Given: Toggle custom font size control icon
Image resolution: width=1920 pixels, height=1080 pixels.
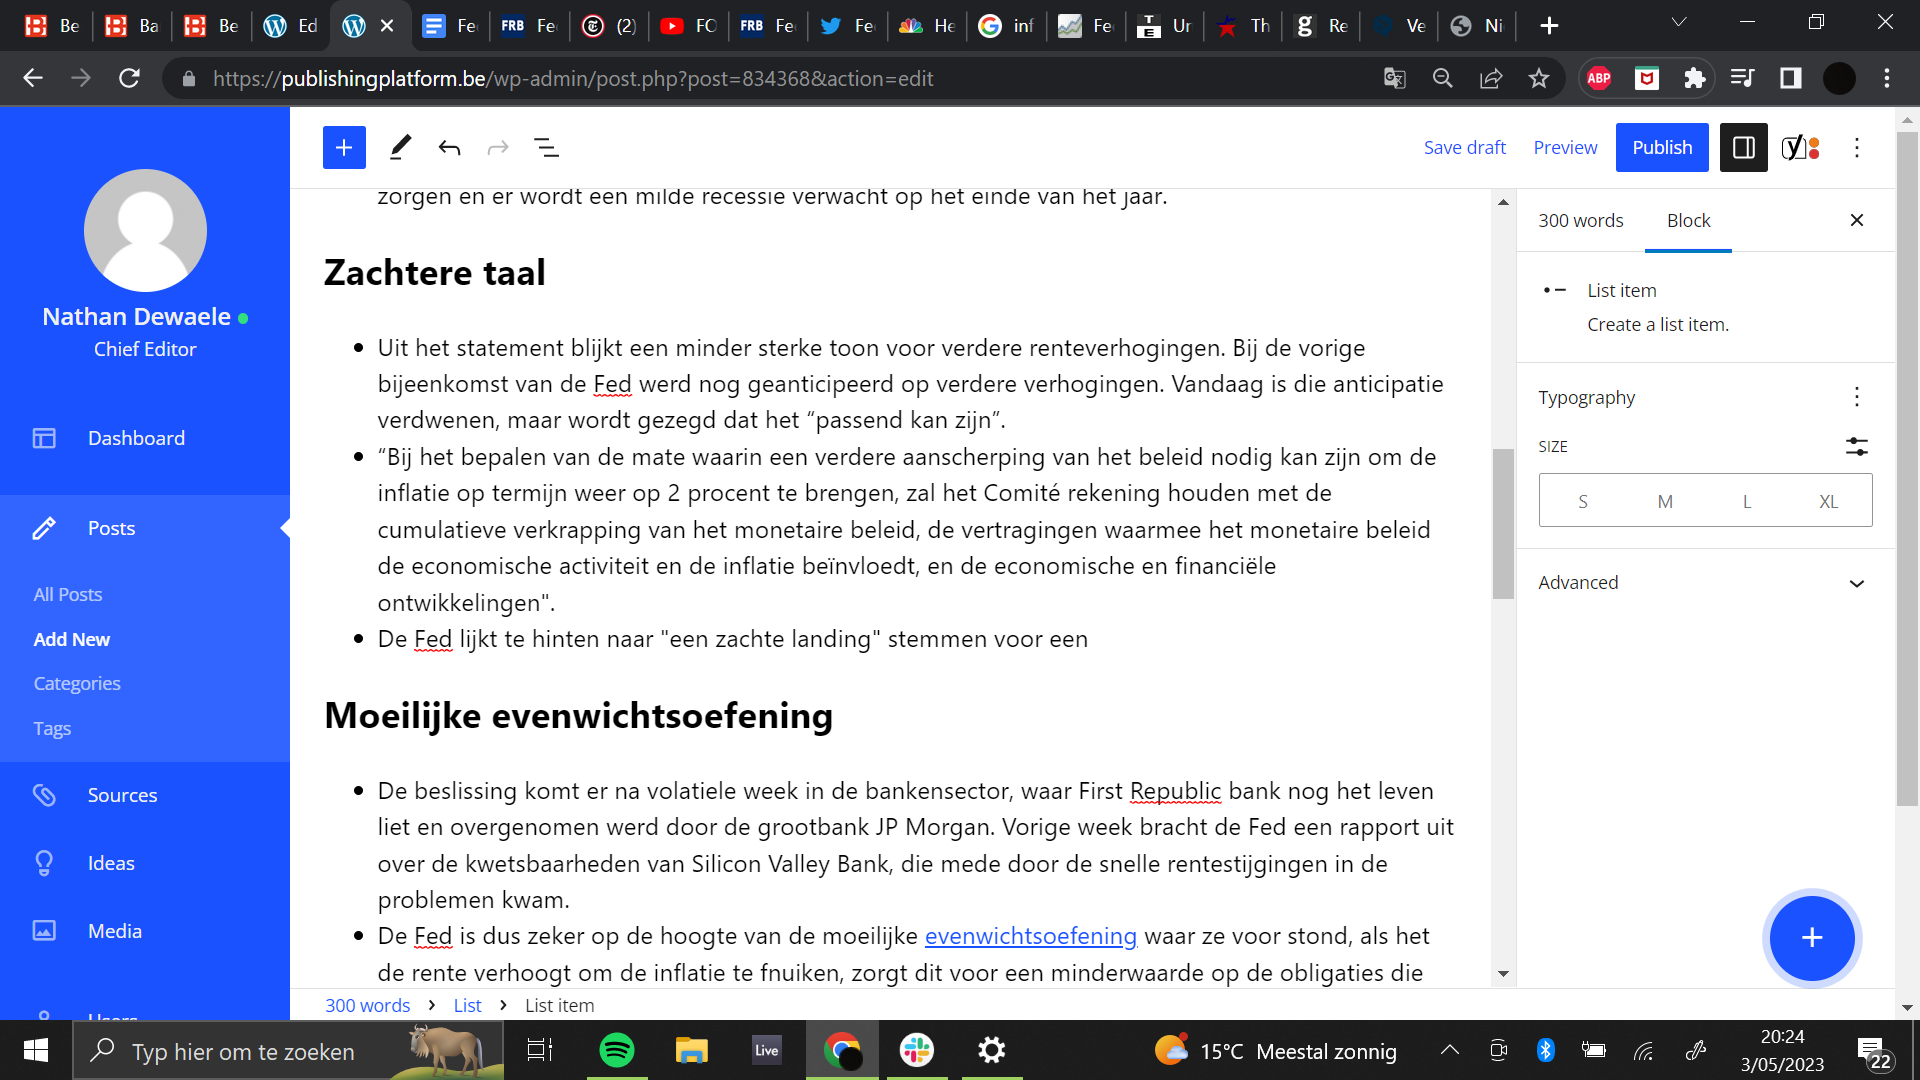Looking at the screenshot, I should [x=1856, y=447].
